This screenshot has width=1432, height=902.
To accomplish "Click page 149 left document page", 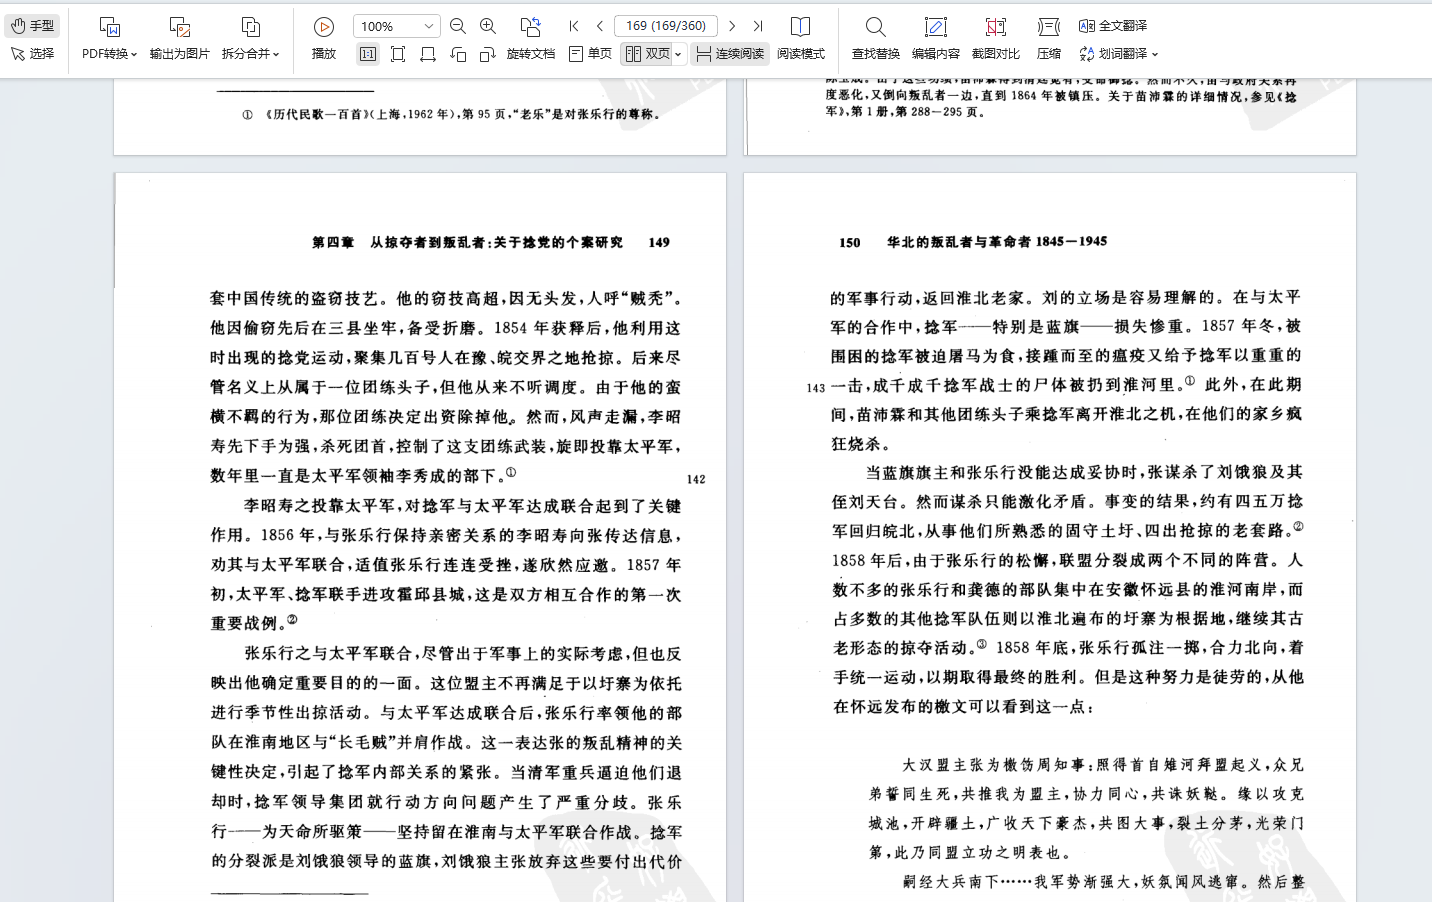I will point(420,537).
